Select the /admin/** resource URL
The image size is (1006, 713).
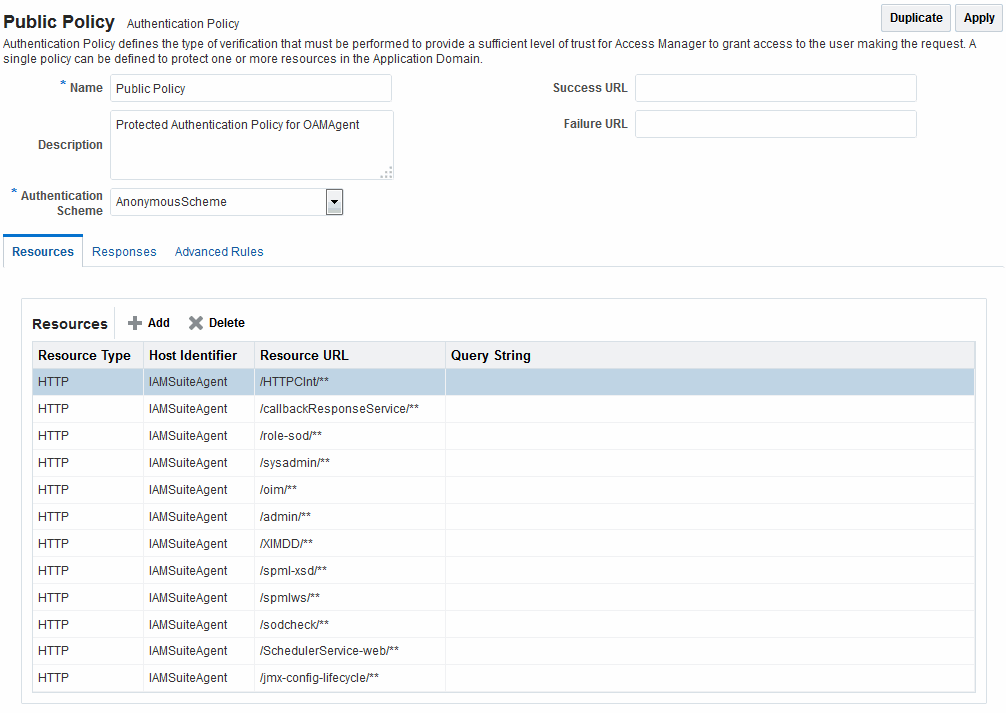click(x=286, y=517)
